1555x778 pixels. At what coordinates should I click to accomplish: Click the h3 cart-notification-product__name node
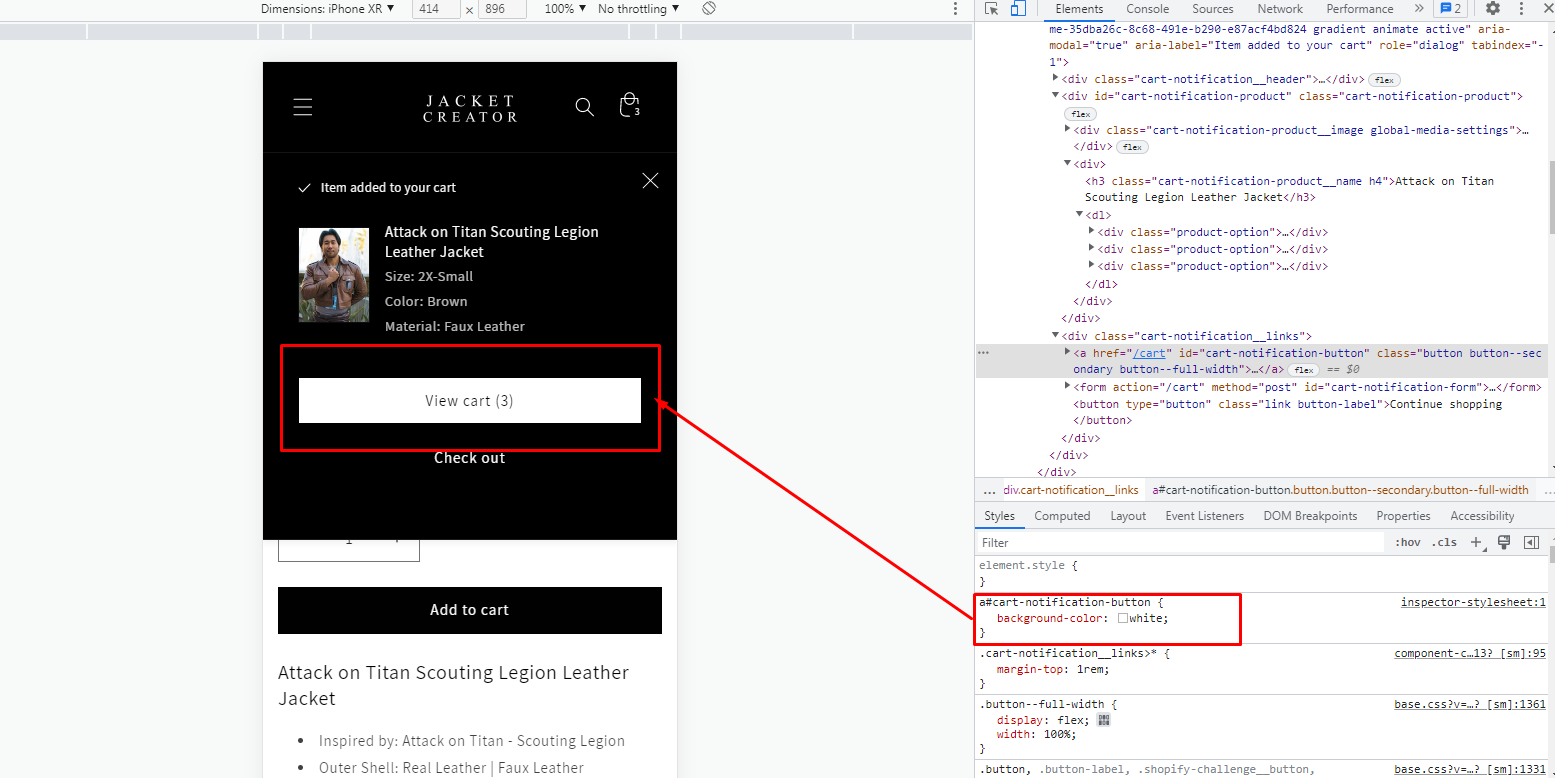(1289, 189)
